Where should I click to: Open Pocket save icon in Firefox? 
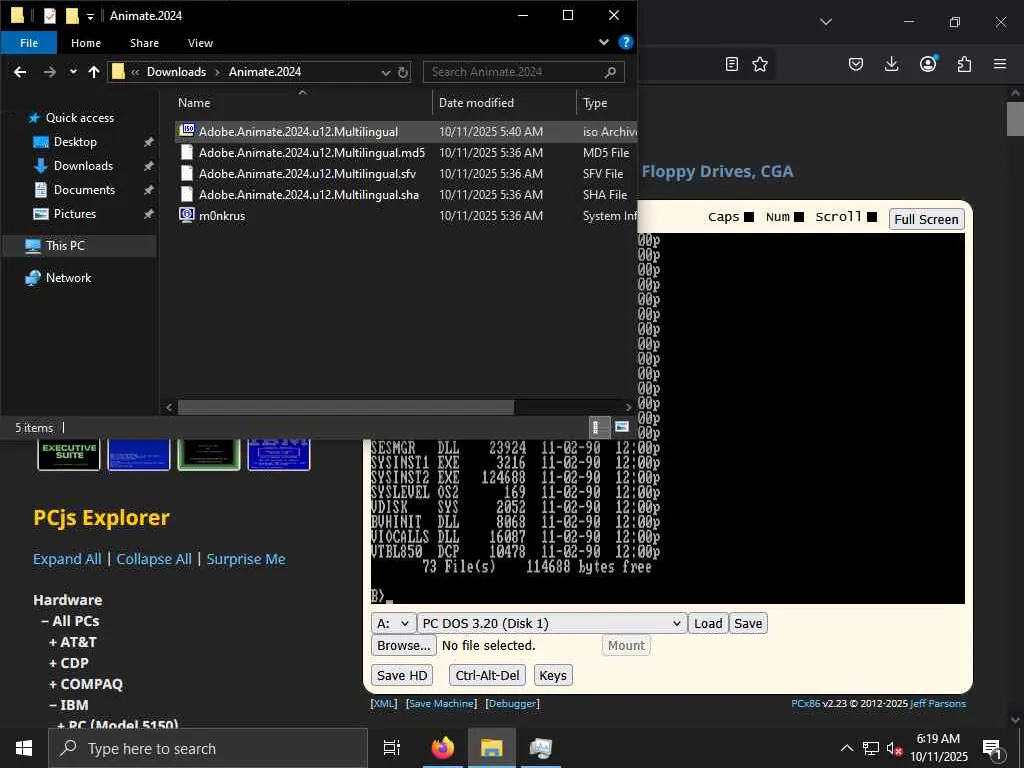point(856,64)
